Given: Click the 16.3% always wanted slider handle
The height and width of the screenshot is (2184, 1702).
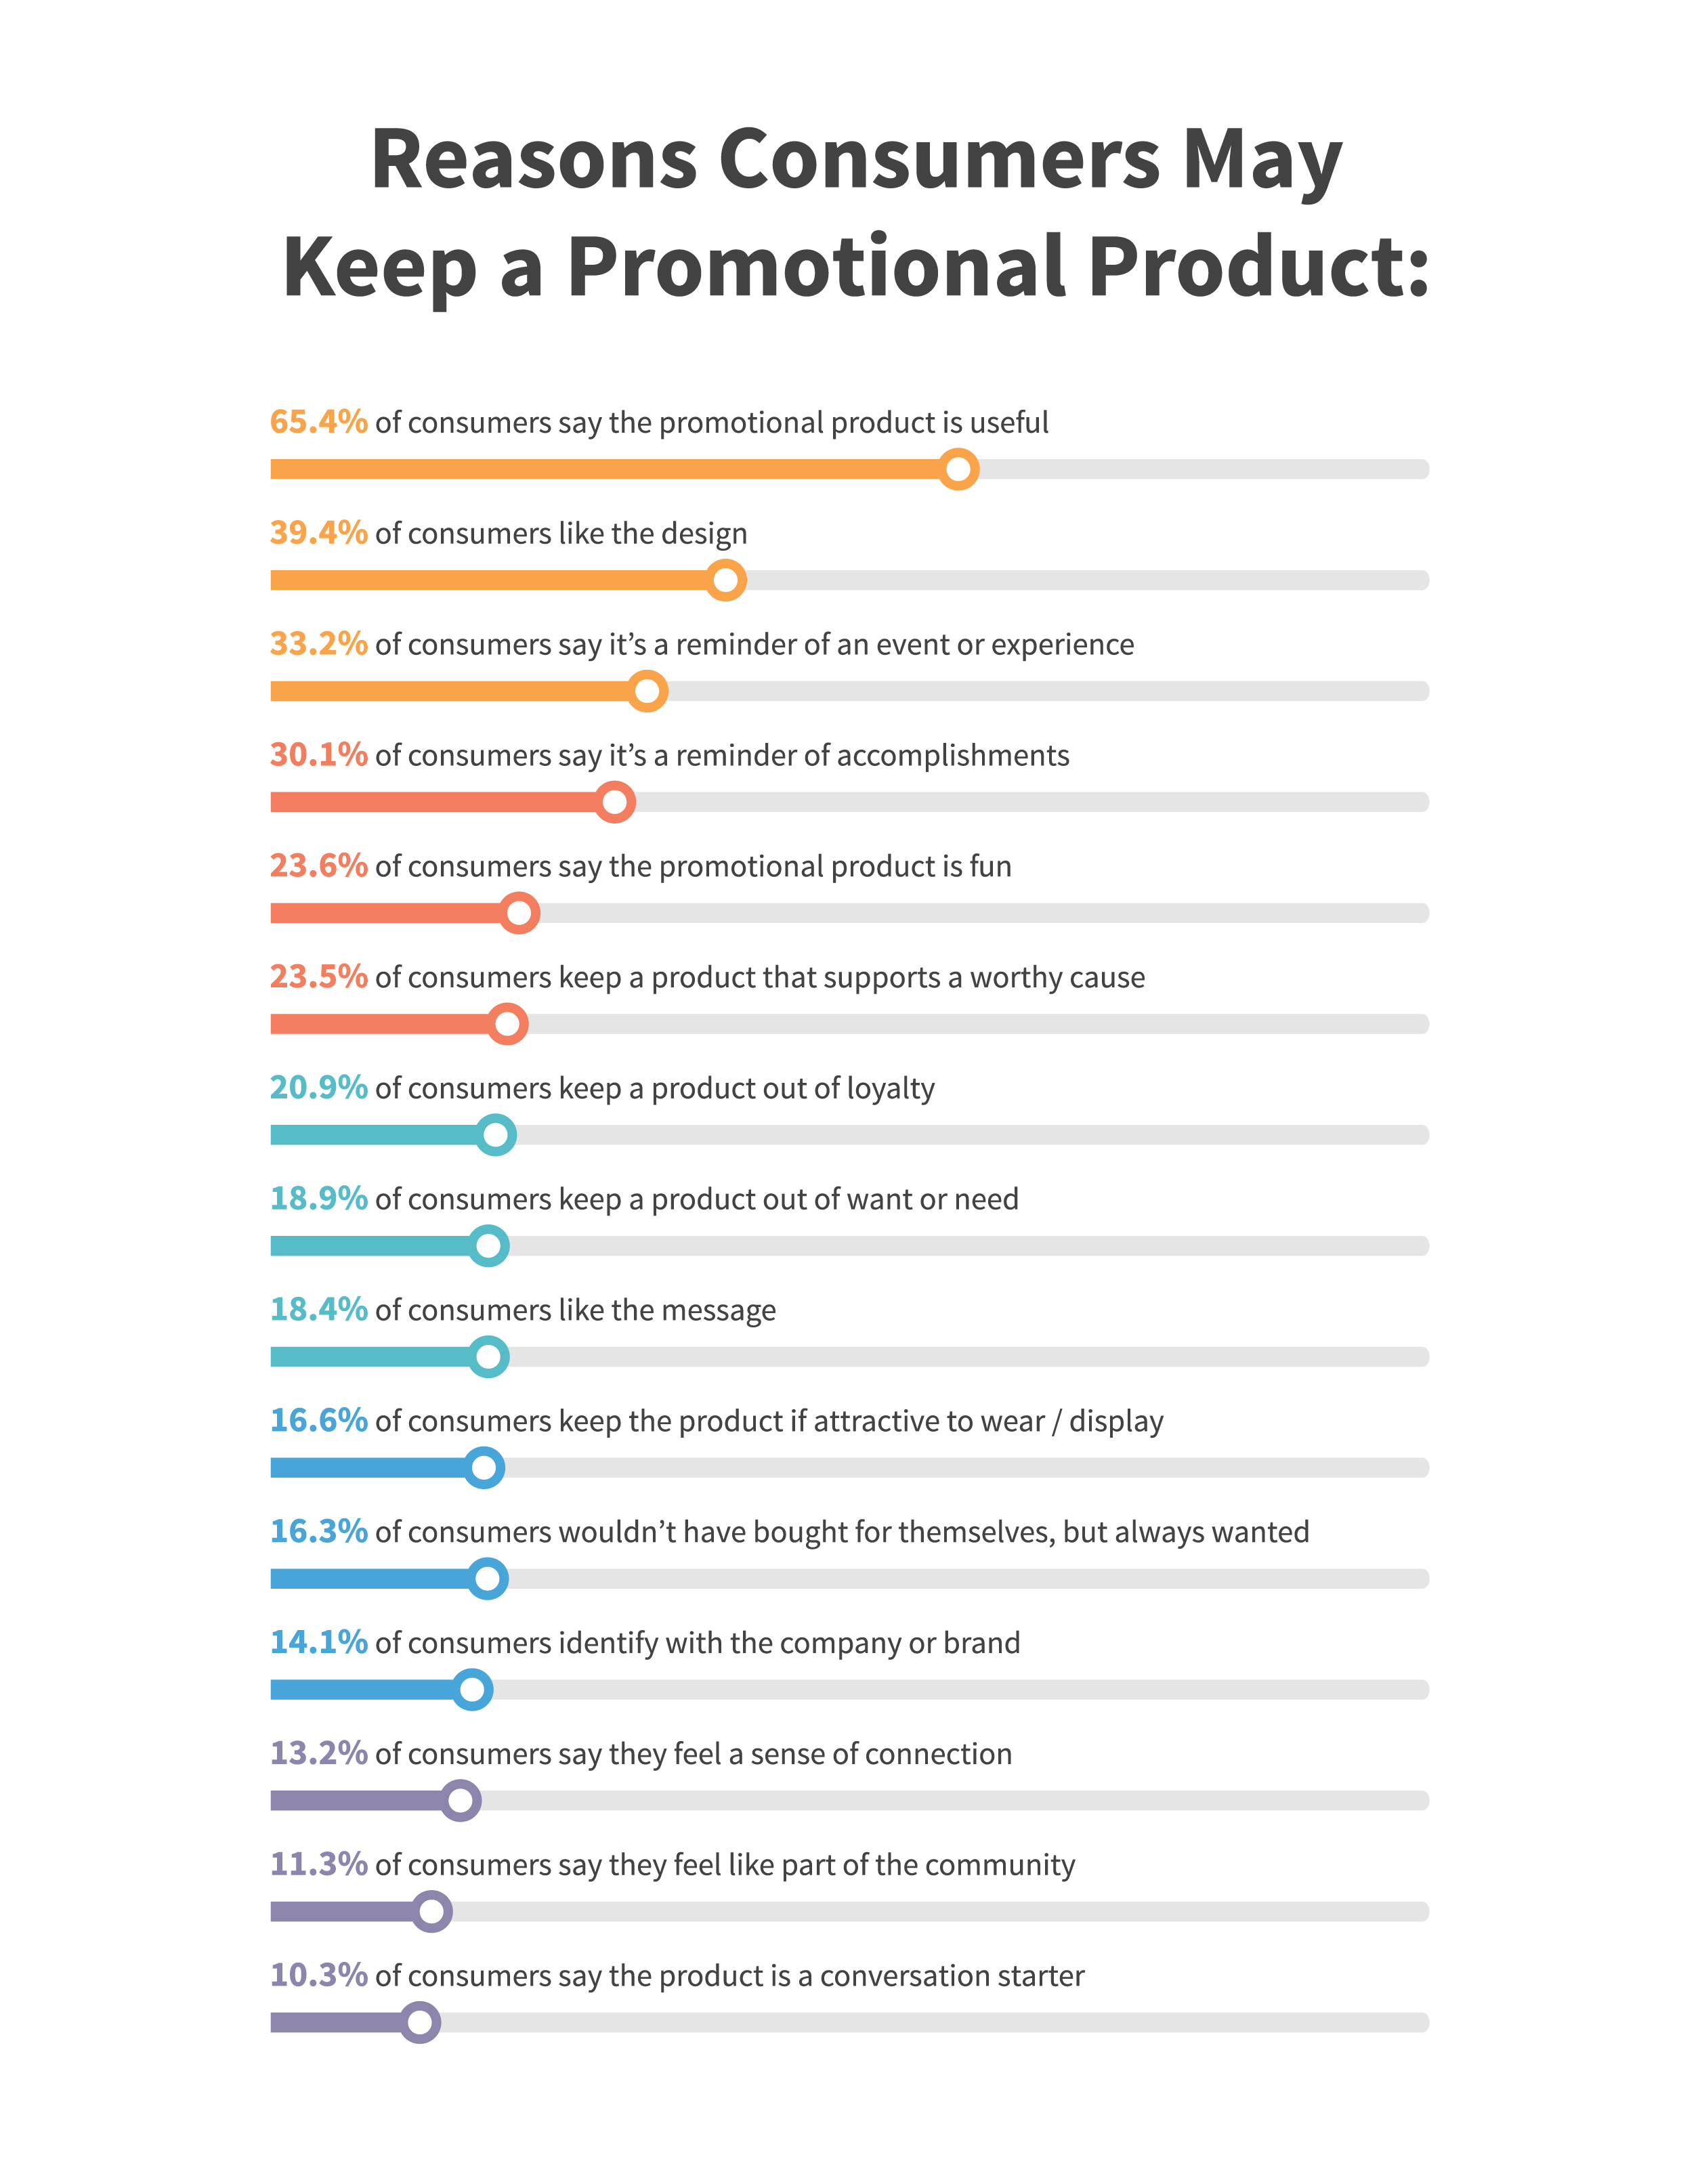Looking at the screenshot, I should pyautogui.click(x=488, y=1579).
